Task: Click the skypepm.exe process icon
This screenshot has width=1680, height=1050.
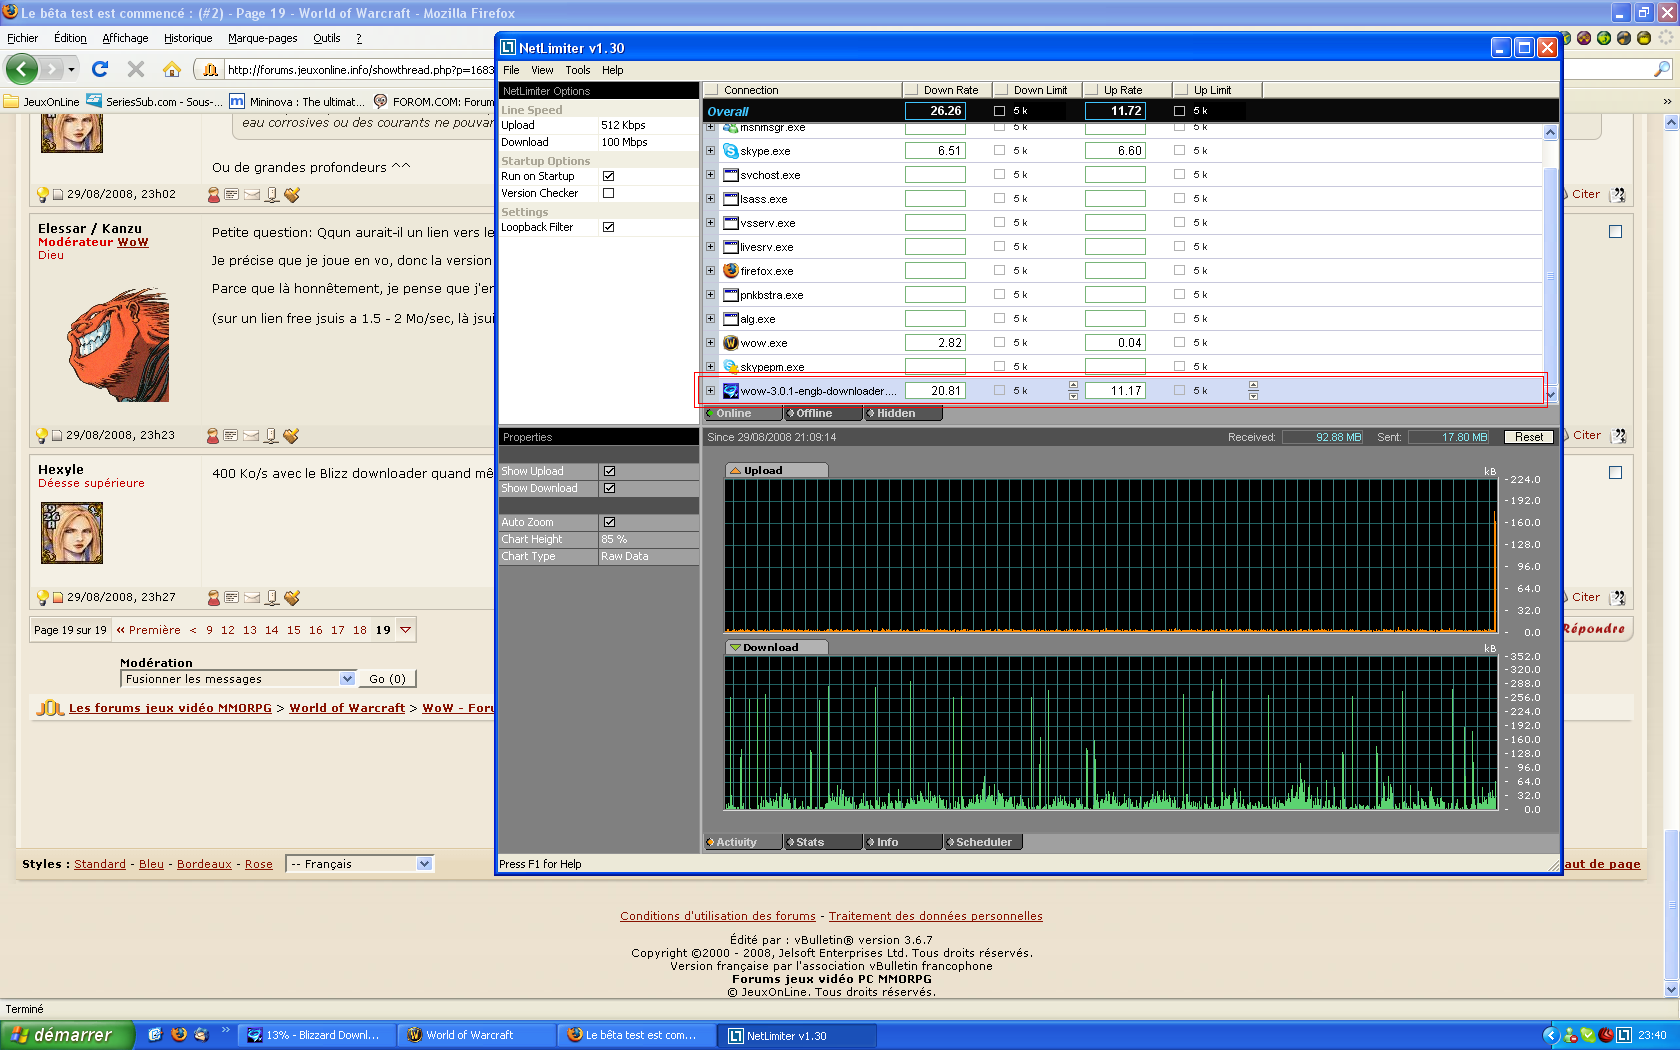Action: (731, 367)
